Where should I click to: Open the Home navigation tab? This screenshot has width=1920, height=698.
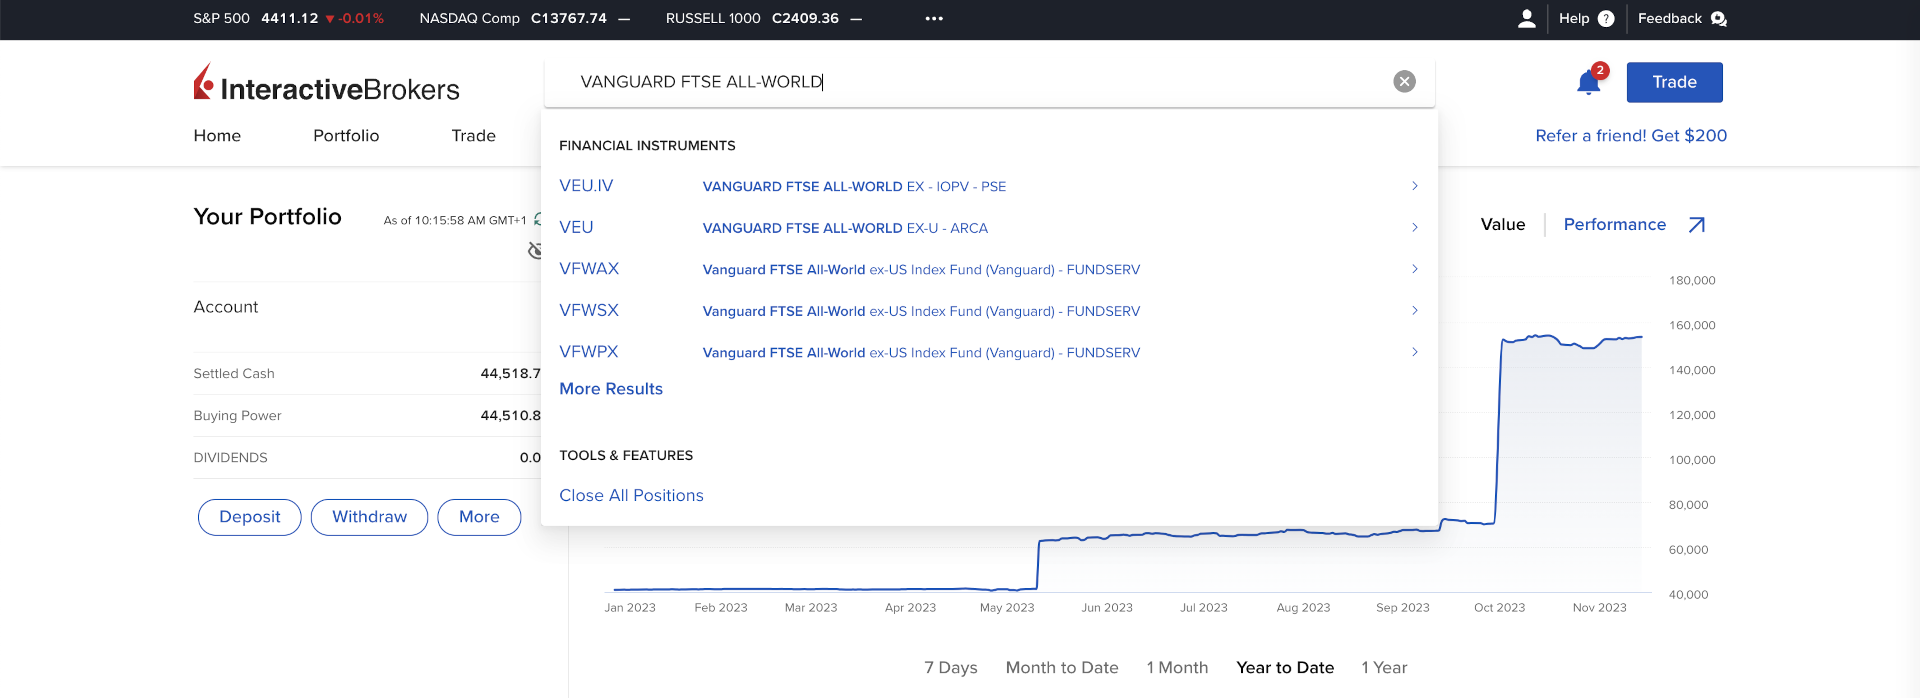coord(217,136)
